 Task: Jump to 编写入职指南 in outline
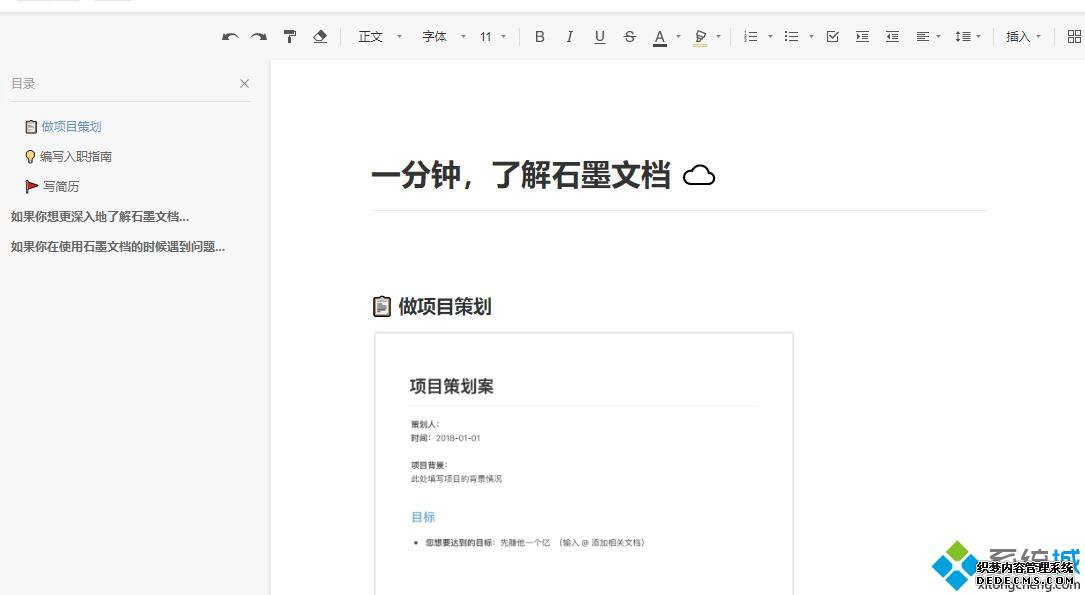pyautogui.click(x=76, y=156)
